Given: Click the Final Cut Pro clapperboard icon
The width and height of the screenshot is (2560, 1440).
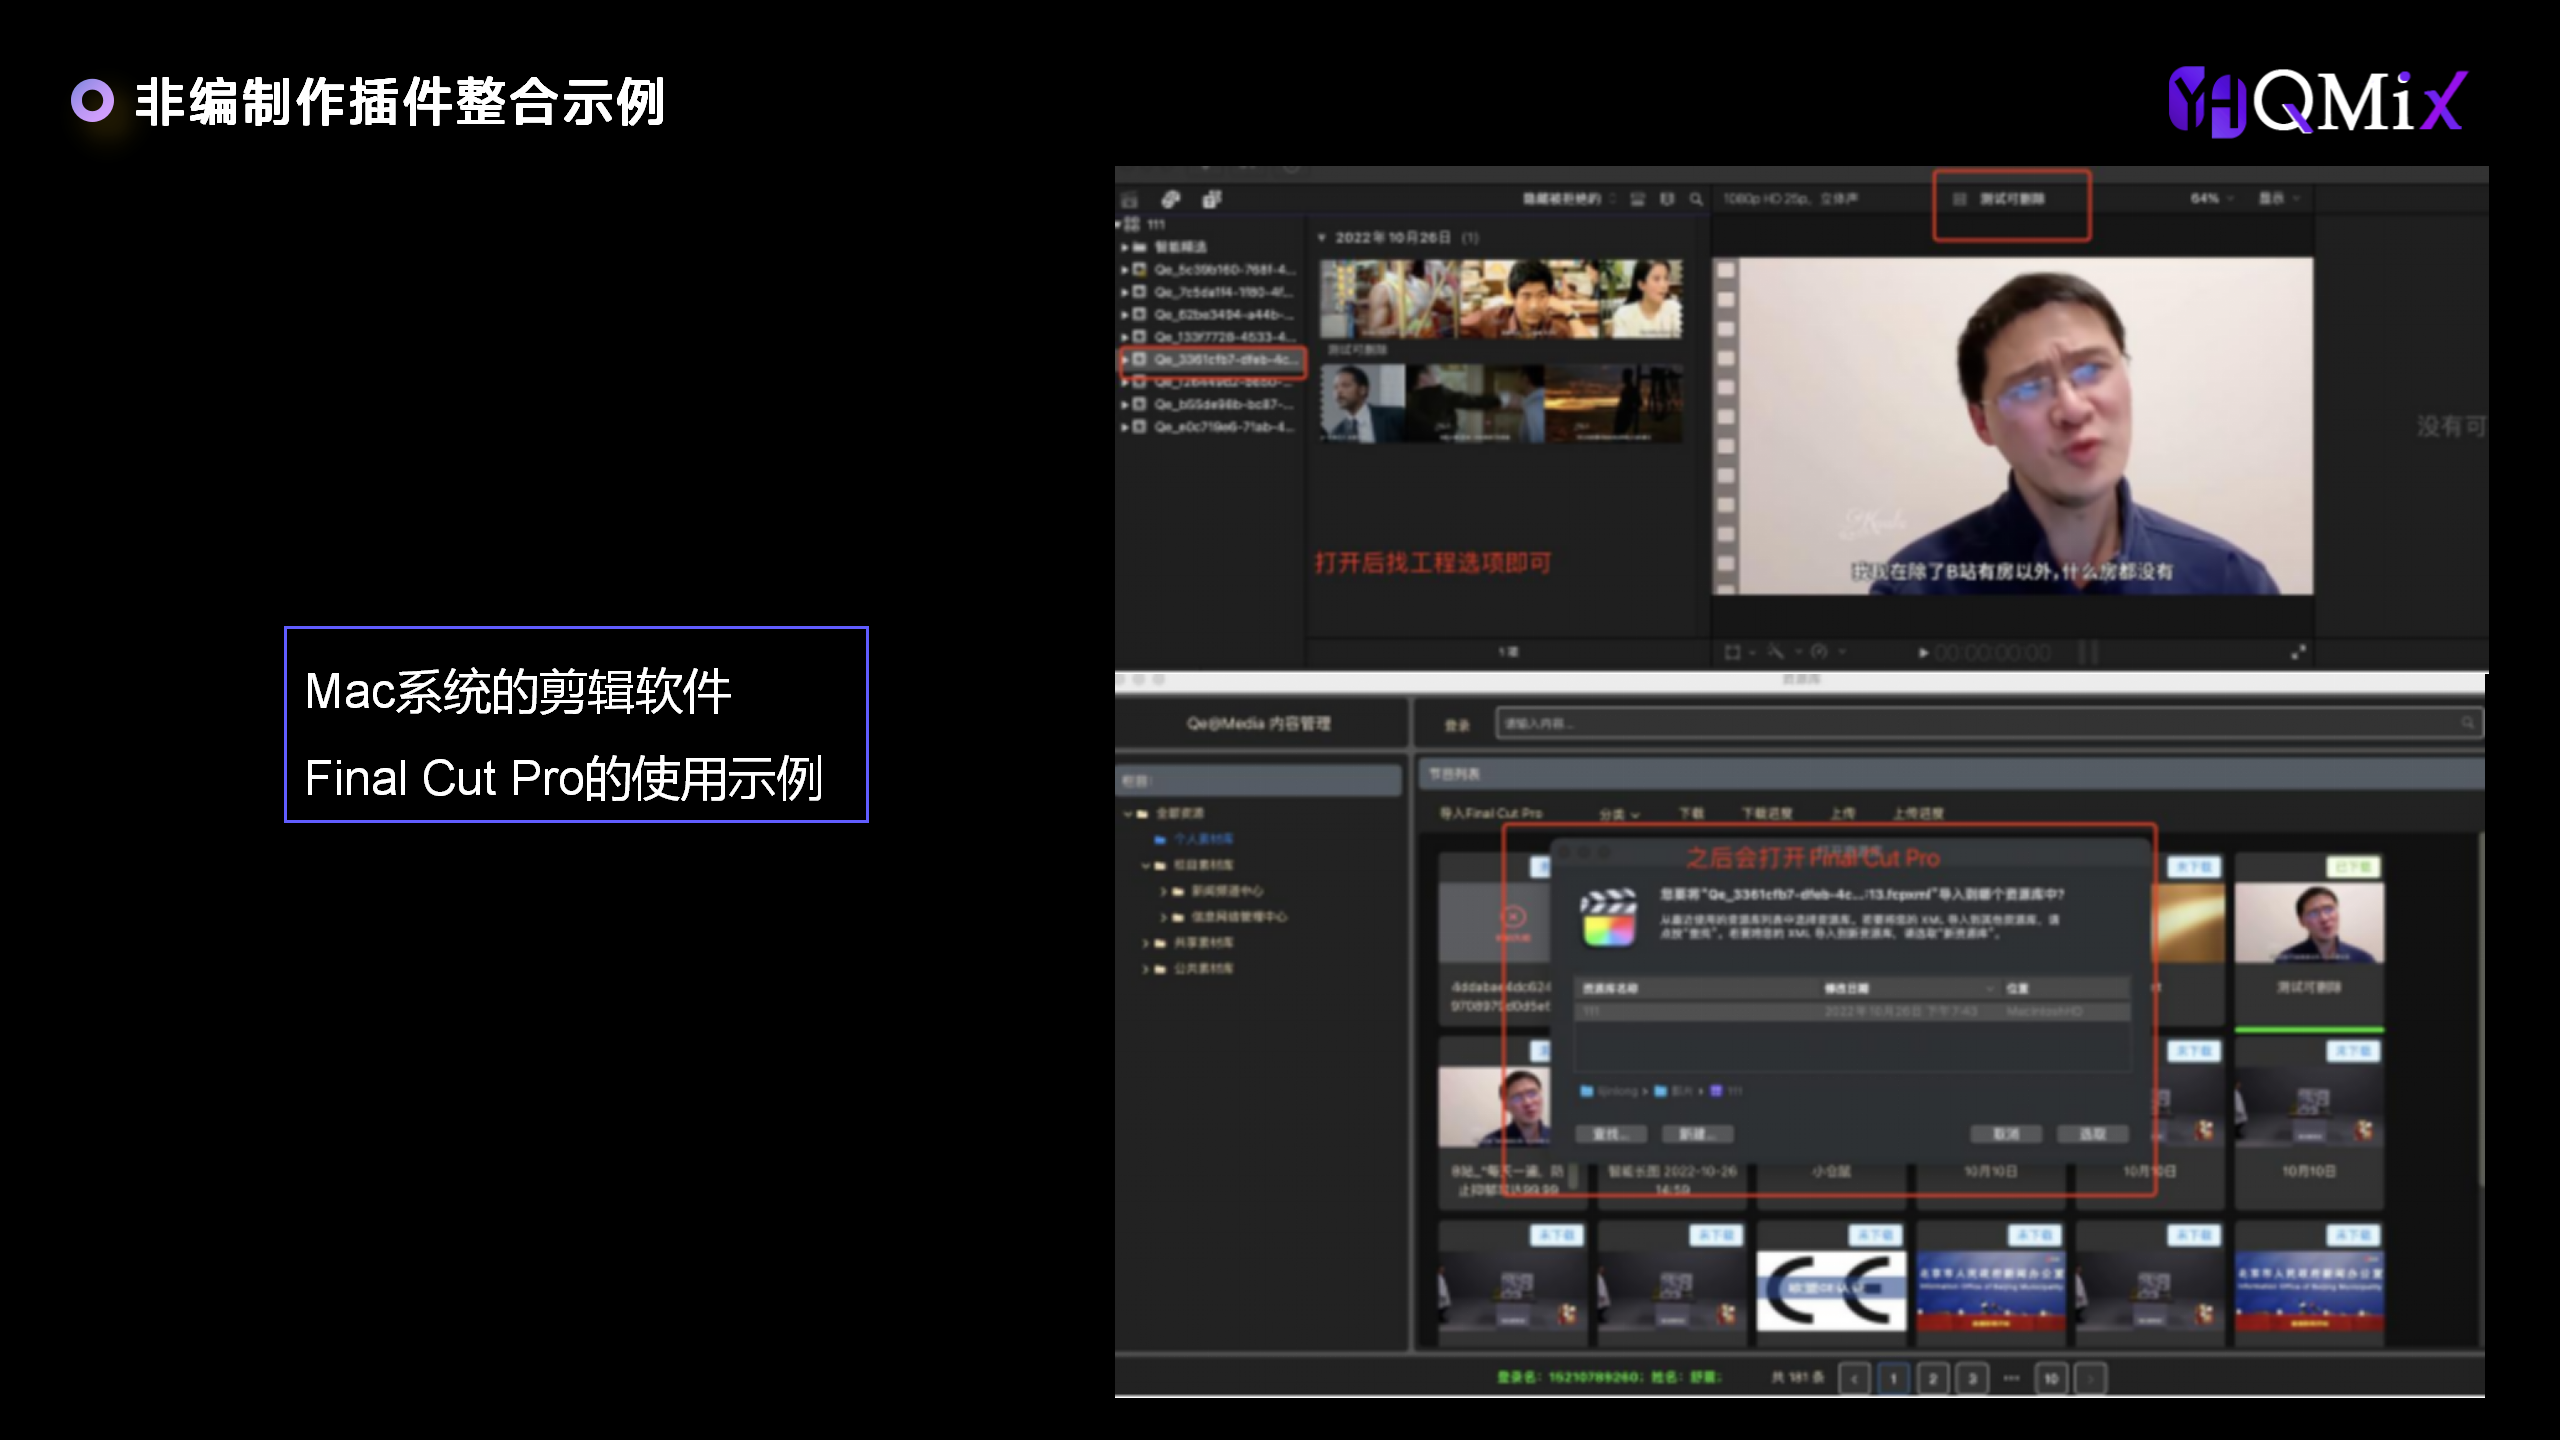Looking at the screenshot, I should 1608,916.
